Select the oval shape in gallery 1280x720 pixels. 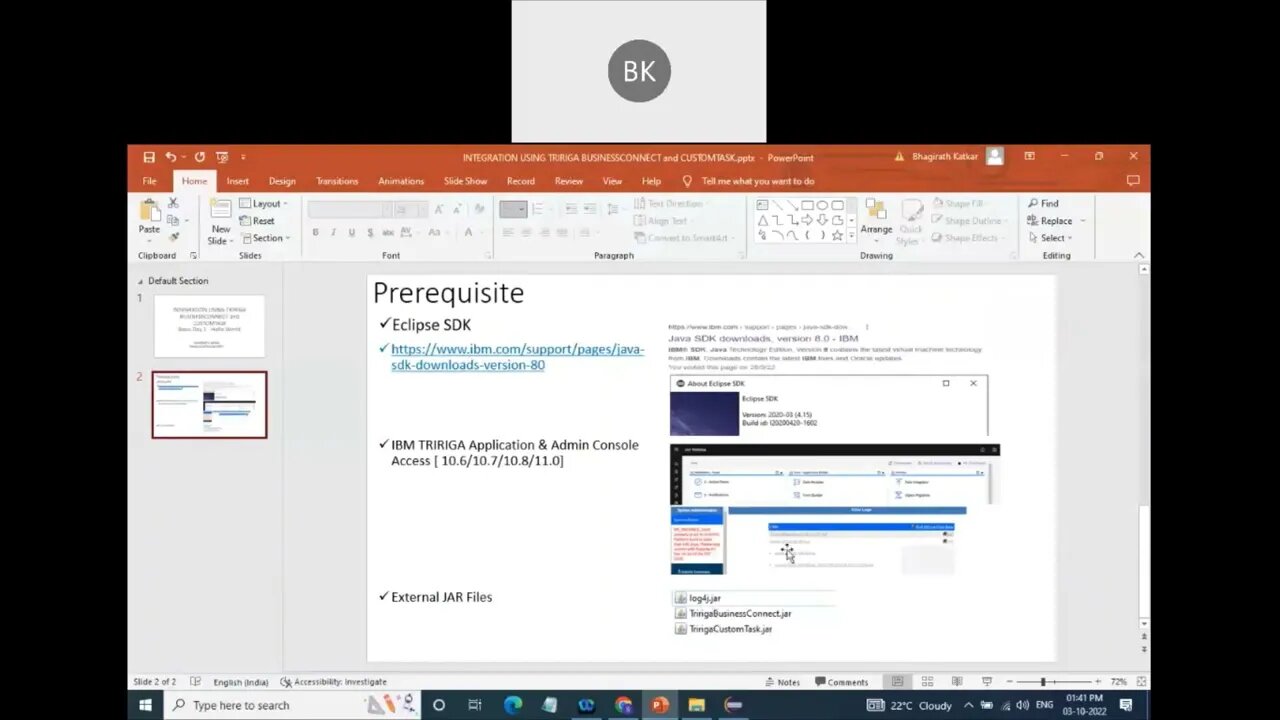pyautogui.click(x=822, y=205)
